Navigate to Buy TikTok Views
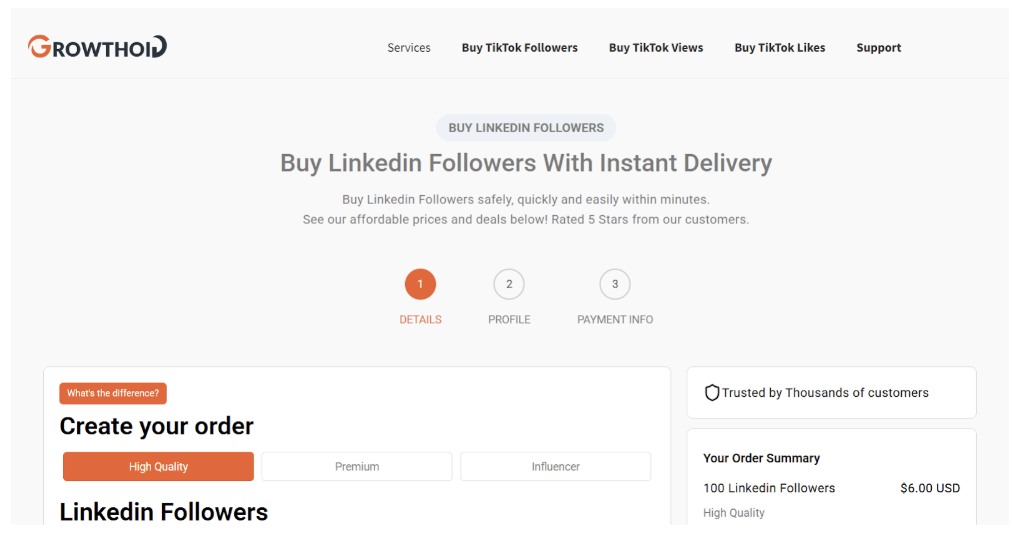The width and height of the screenshot is (1012, 558). tap(656, 48)
